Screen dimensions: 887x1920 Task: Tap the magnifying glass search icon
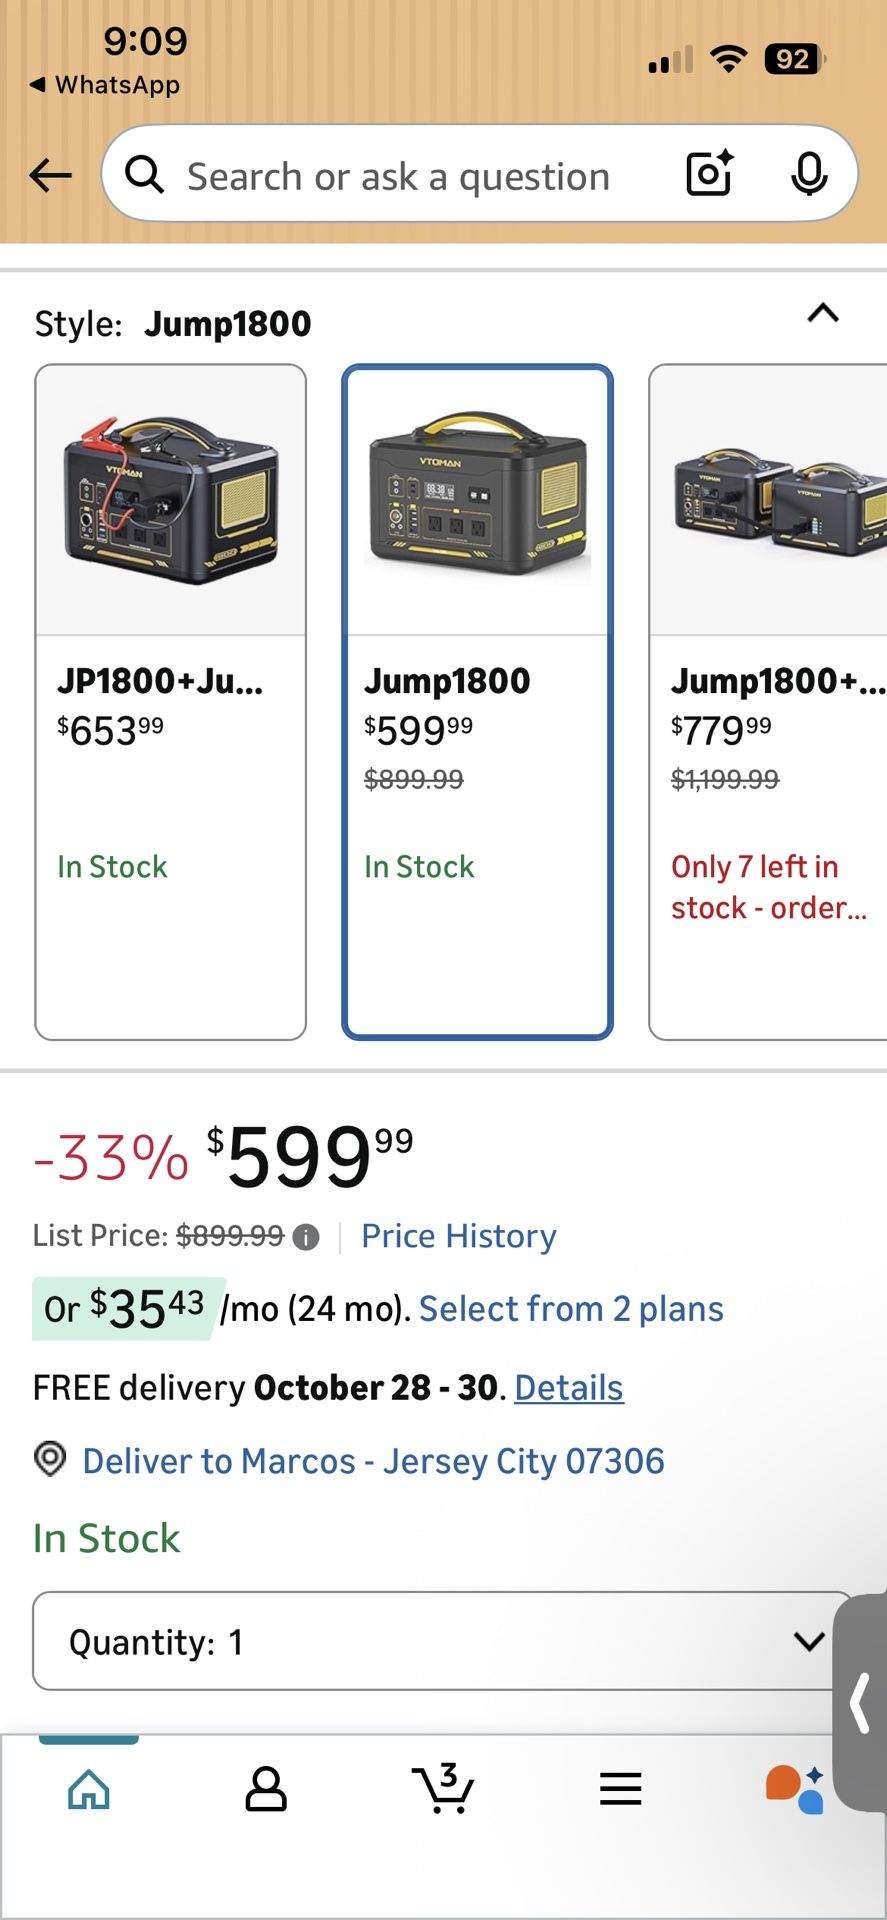(x=143, y=174)
